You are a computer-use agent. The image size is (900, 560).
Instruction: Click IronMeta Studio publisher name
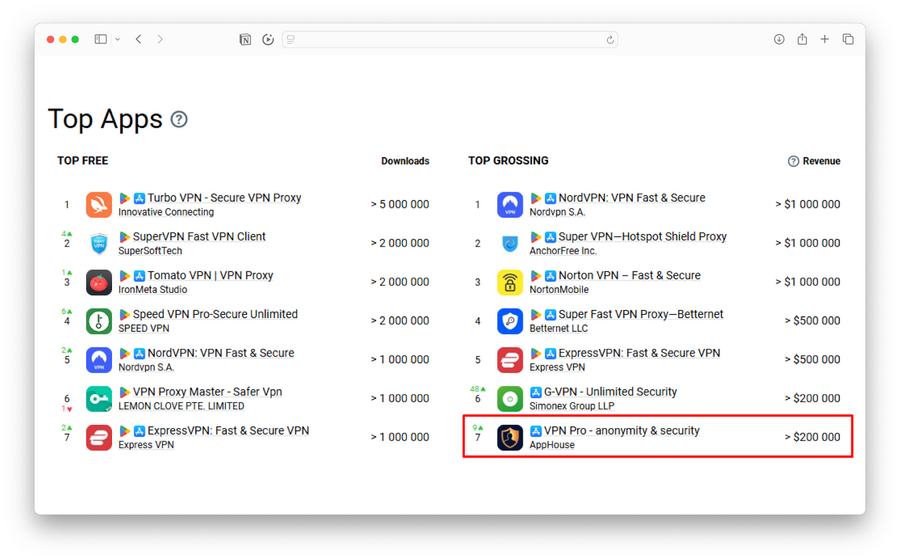click(153, 290)
